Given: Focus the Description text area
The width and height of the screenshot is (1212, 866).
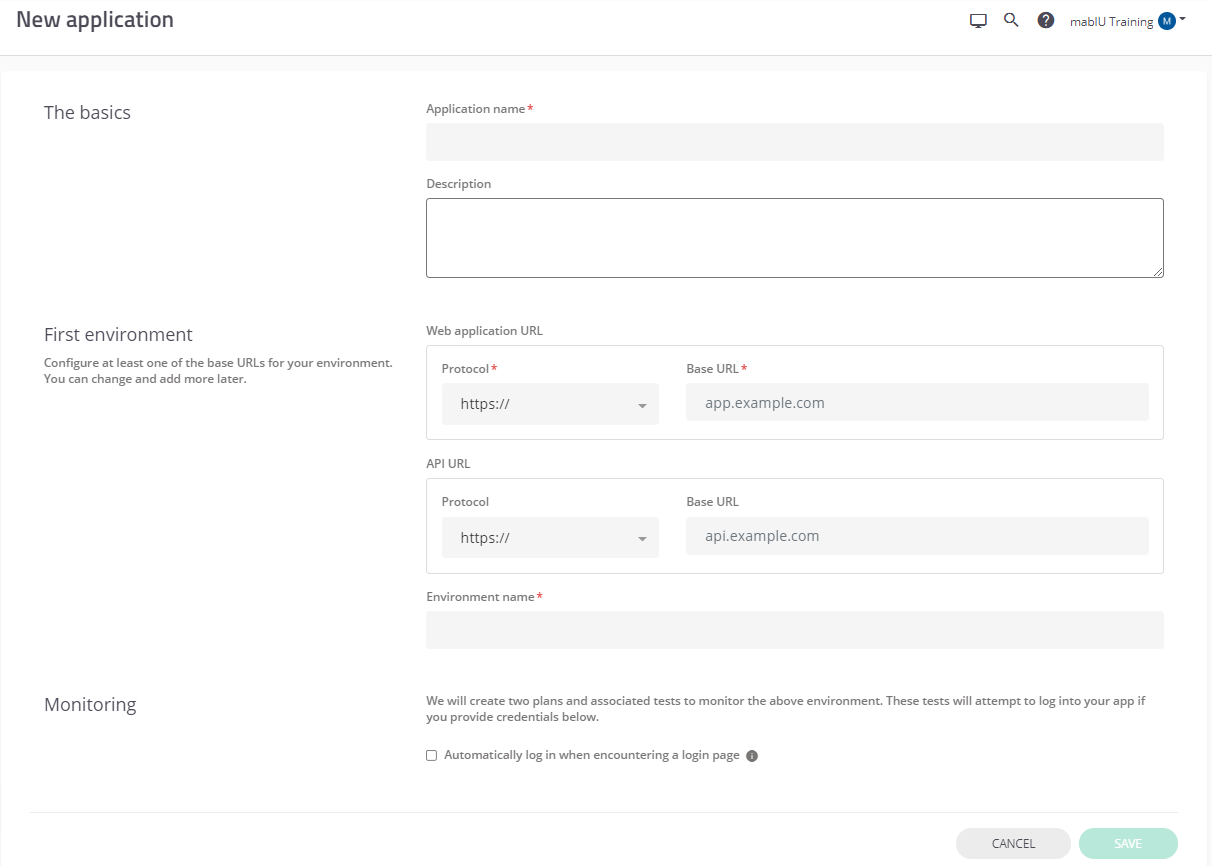Looking at the screenshot, I should point(795,238).
